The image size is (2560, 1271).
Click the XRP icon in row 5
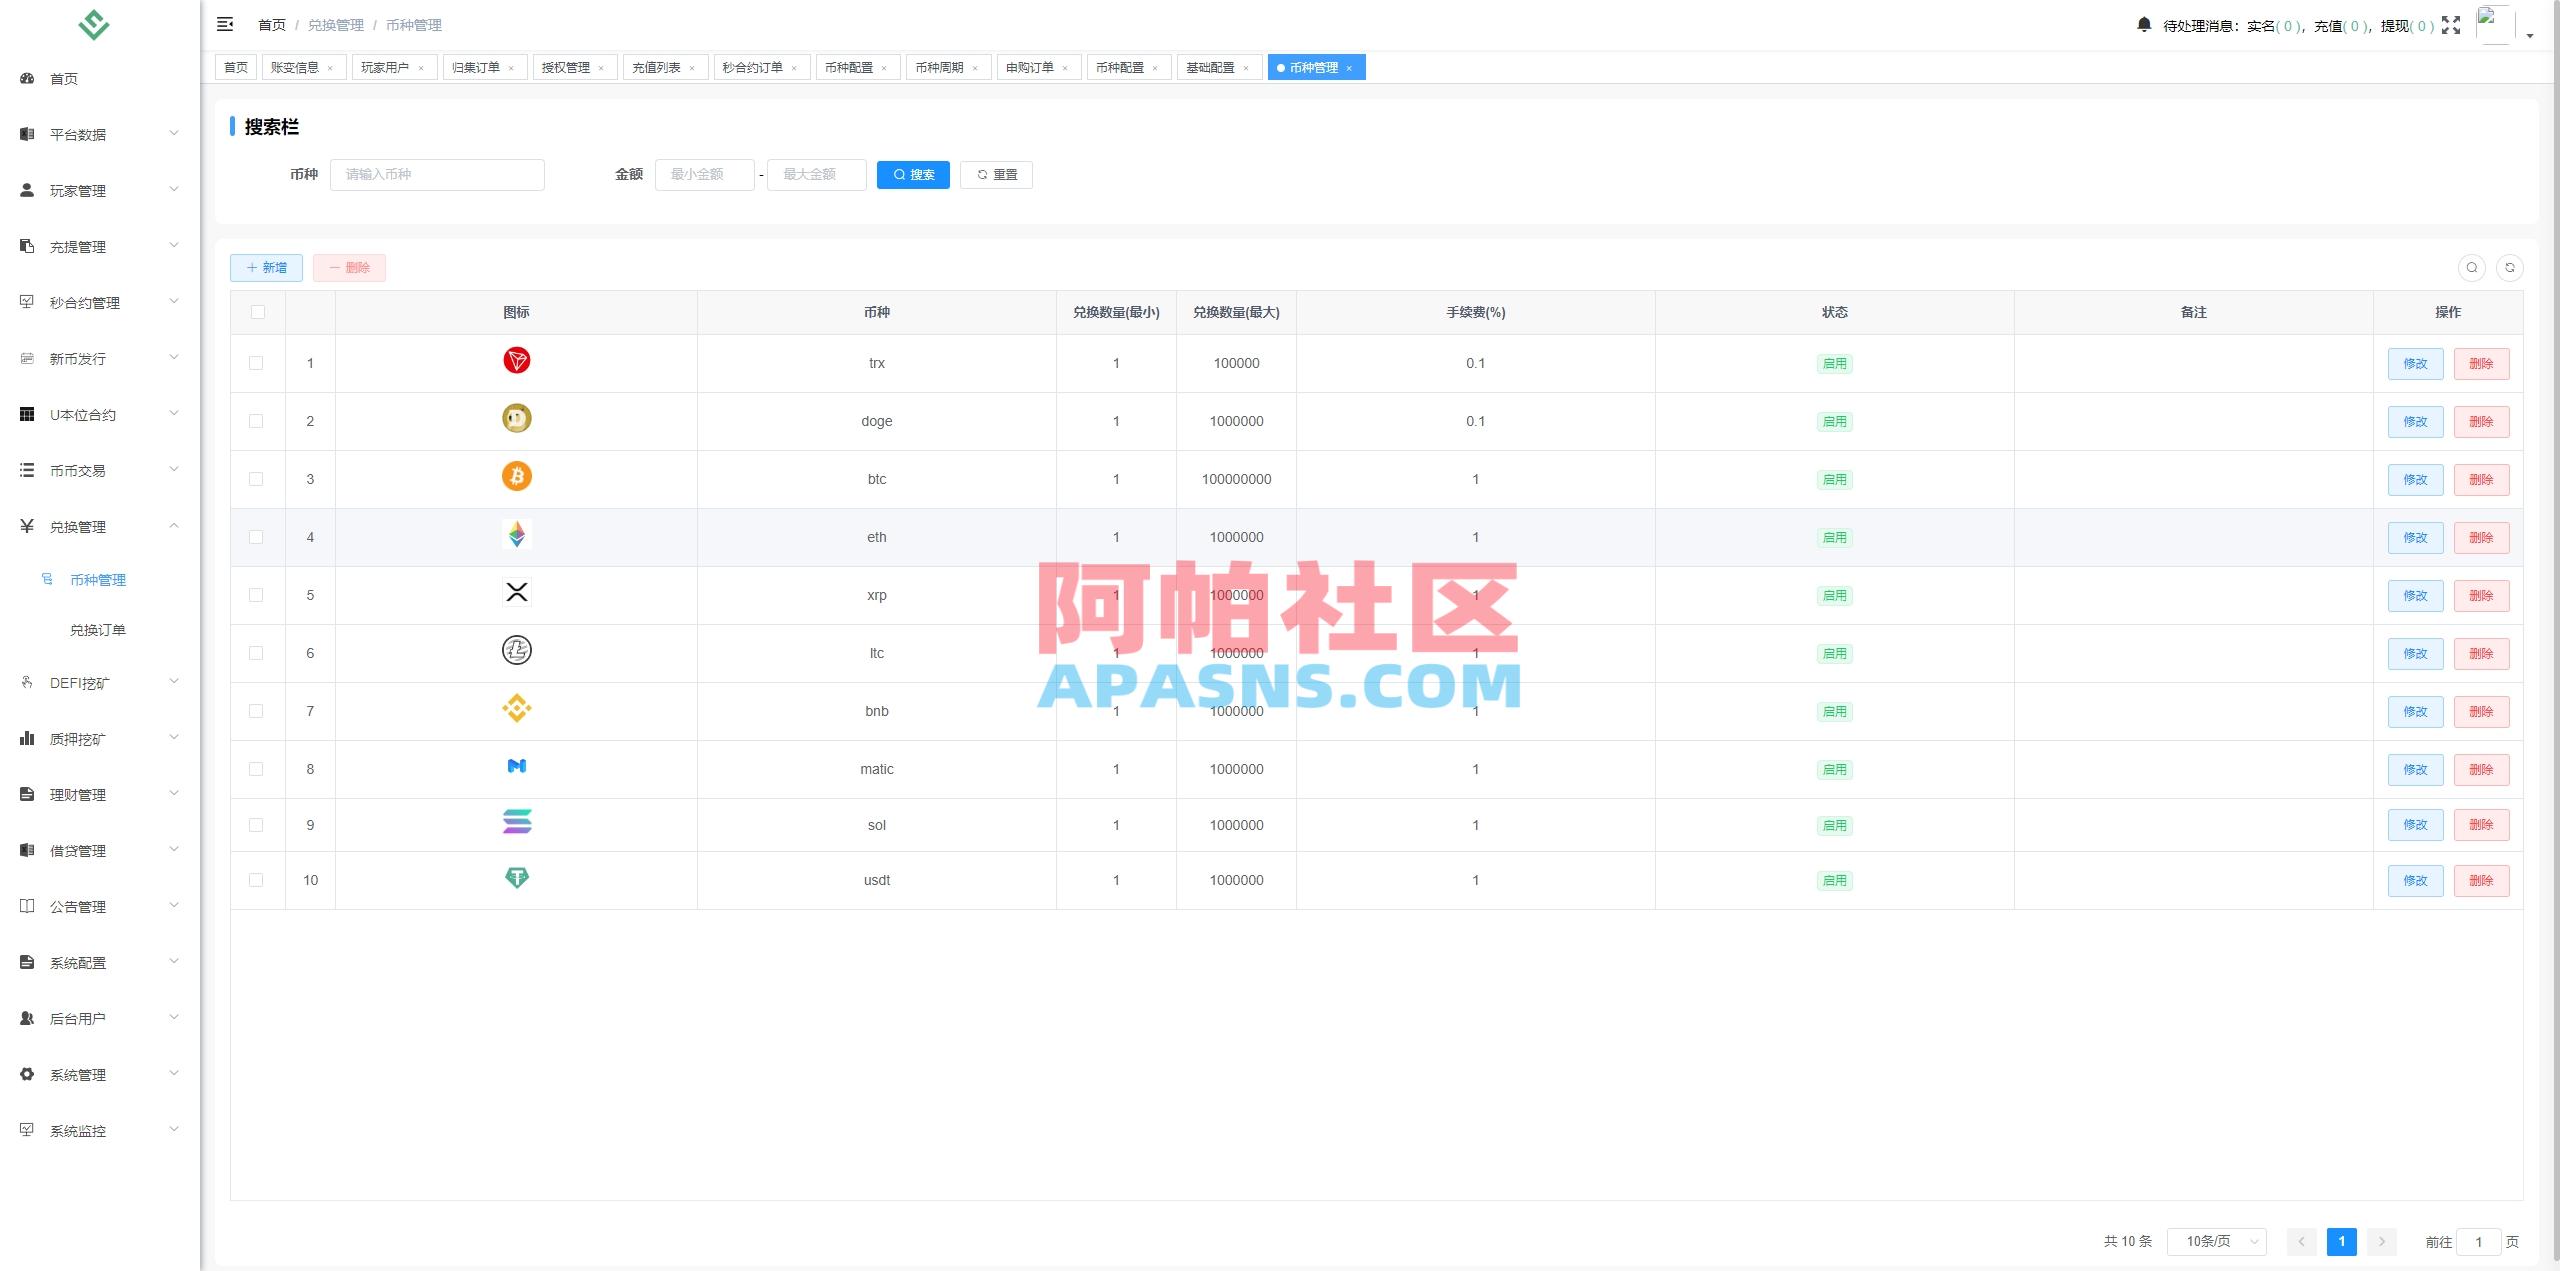(517, 593)
